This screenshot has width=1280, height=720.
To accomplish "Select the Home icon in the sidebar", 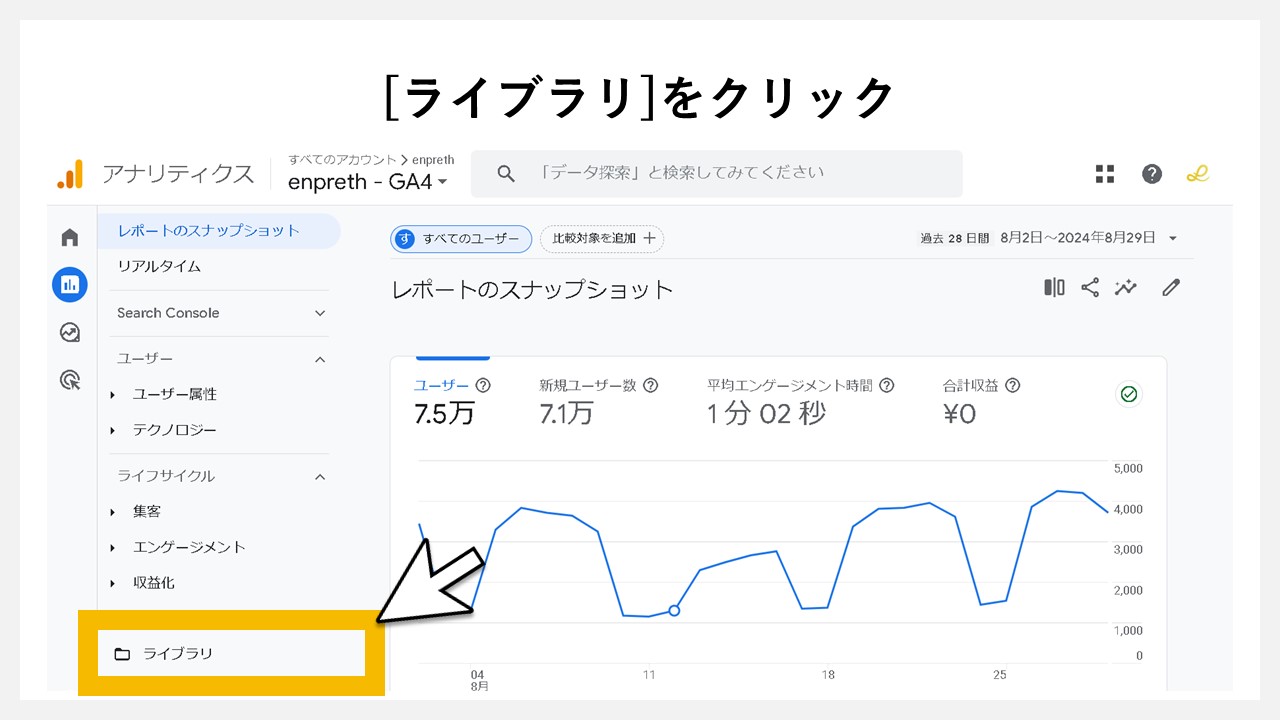I will [x=69, y=237].
